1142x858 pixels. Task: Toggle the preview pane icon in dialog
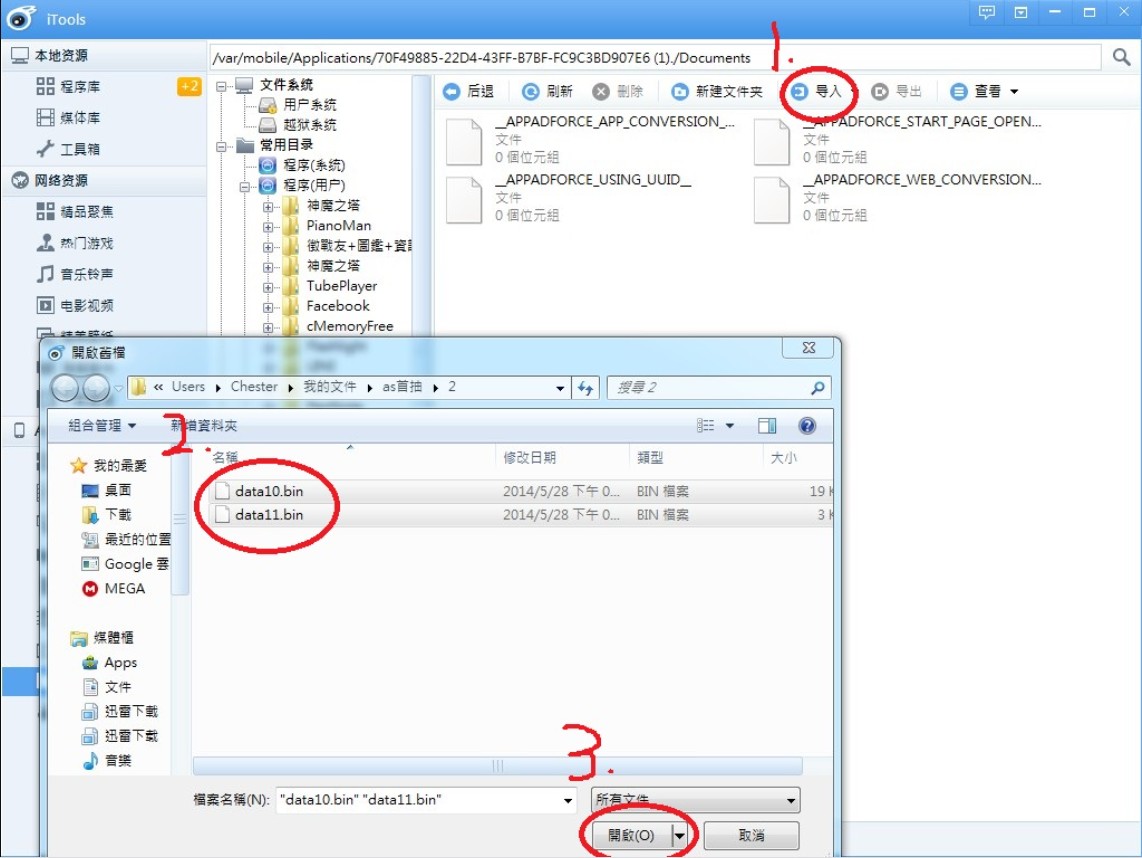click(767, 426)
